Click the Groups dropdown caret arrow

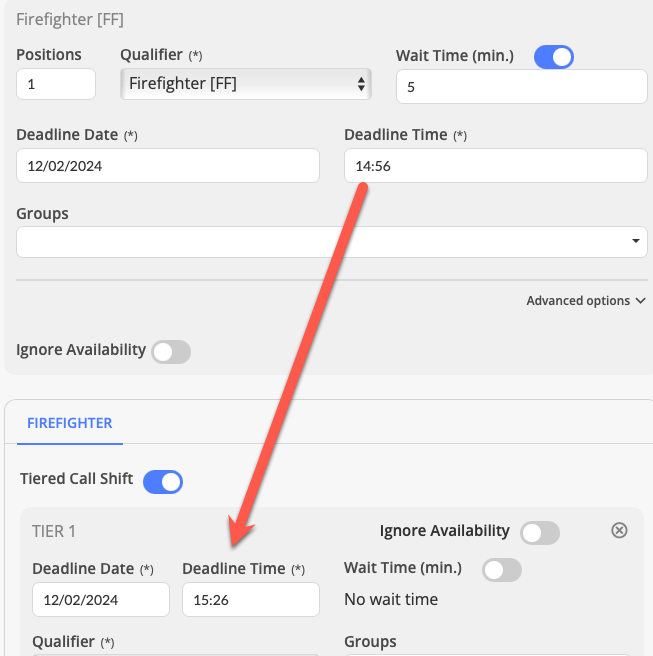pyautogui.click(x=635, y=241)
